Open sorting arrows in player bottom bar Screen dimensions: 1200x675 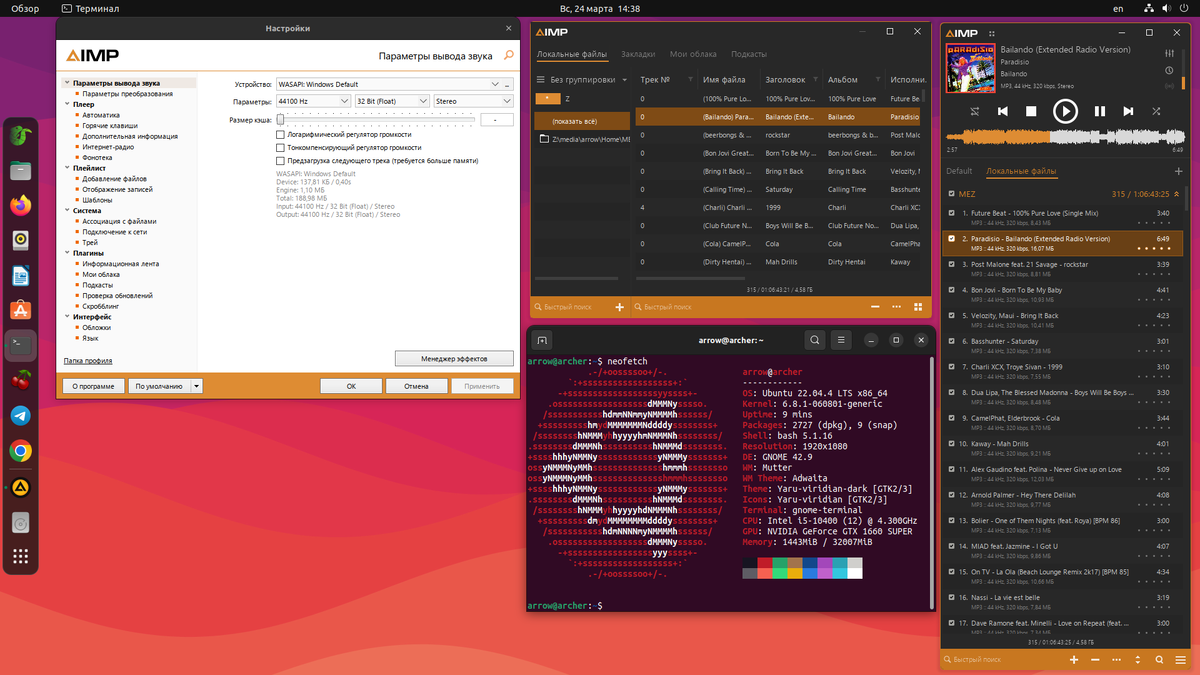pyautogui.click(x=1138, y=660)
